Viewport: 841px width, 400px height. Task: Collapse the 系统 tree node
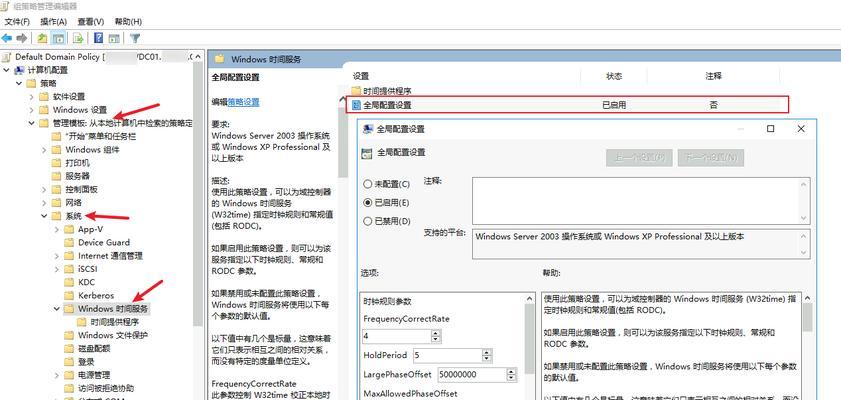pos(44,216)
